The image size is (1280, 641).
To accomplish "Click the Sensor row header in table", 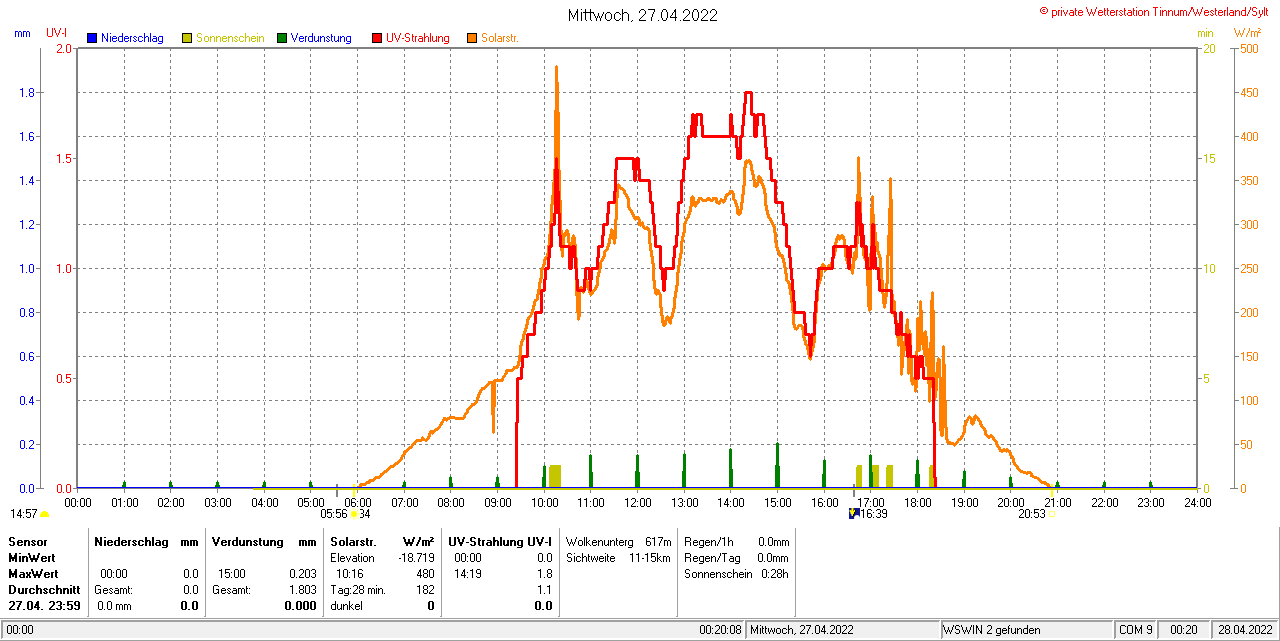I will click(27, 542).
